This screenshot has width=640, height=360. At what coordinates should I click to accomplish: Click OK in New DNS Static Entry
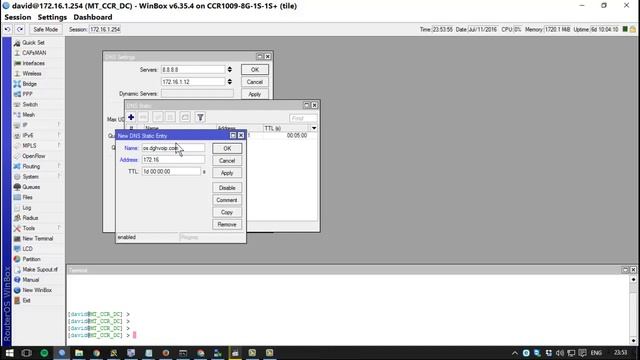[x=227, y=149]
